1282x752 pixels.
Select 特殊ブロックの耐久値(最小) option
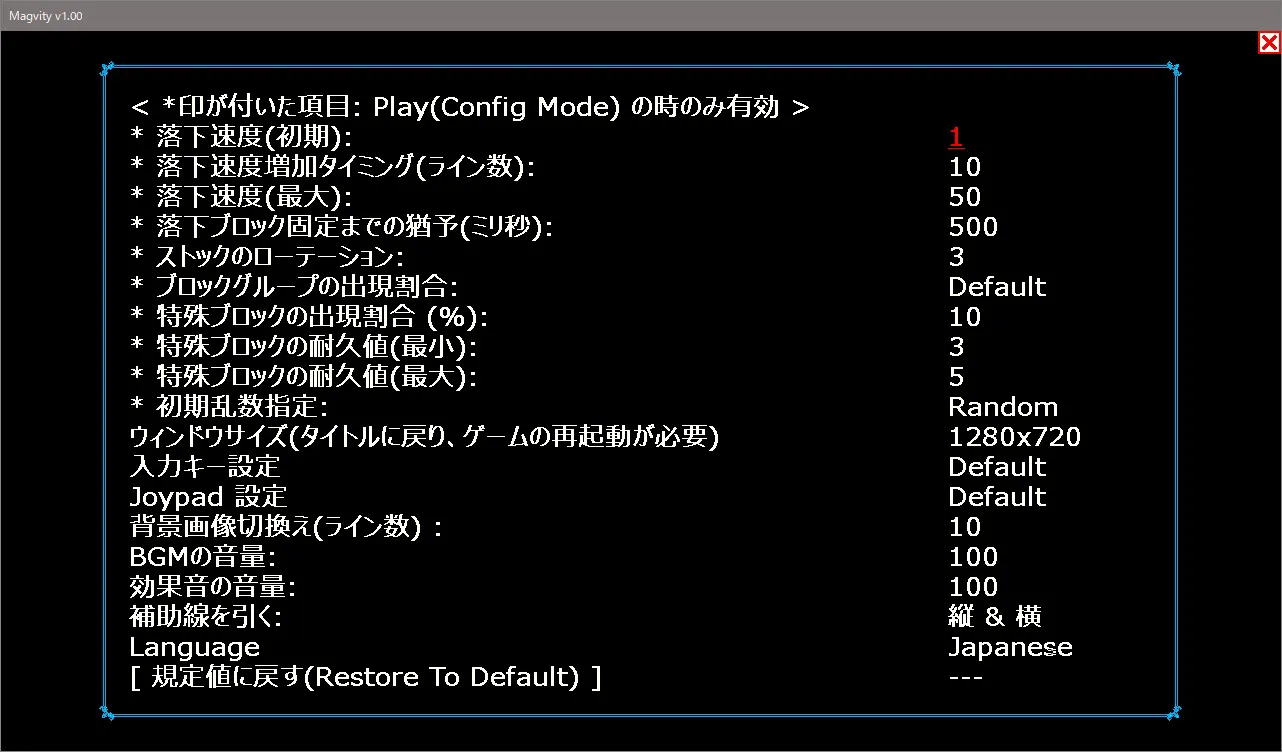pos(304,347)
